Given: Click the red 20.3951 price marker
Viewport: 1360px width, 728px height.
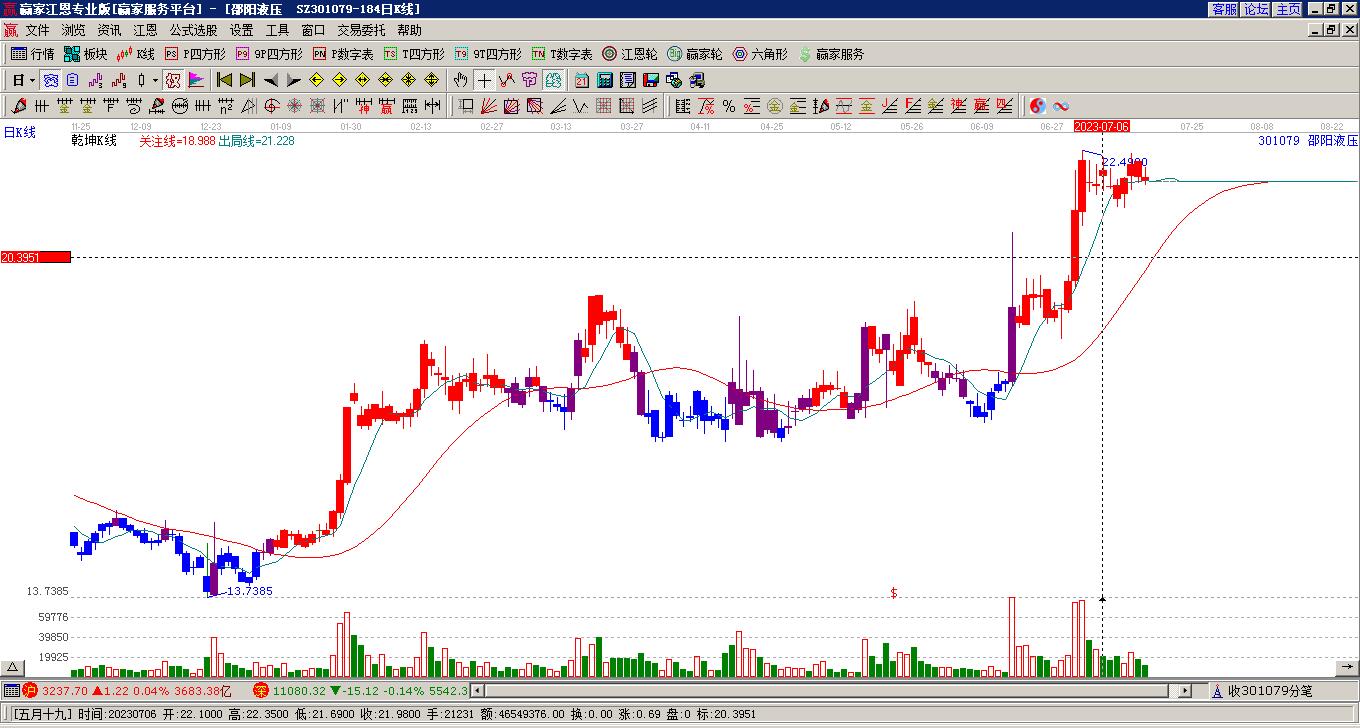Looking at the screenshot, I should (36, 257).
